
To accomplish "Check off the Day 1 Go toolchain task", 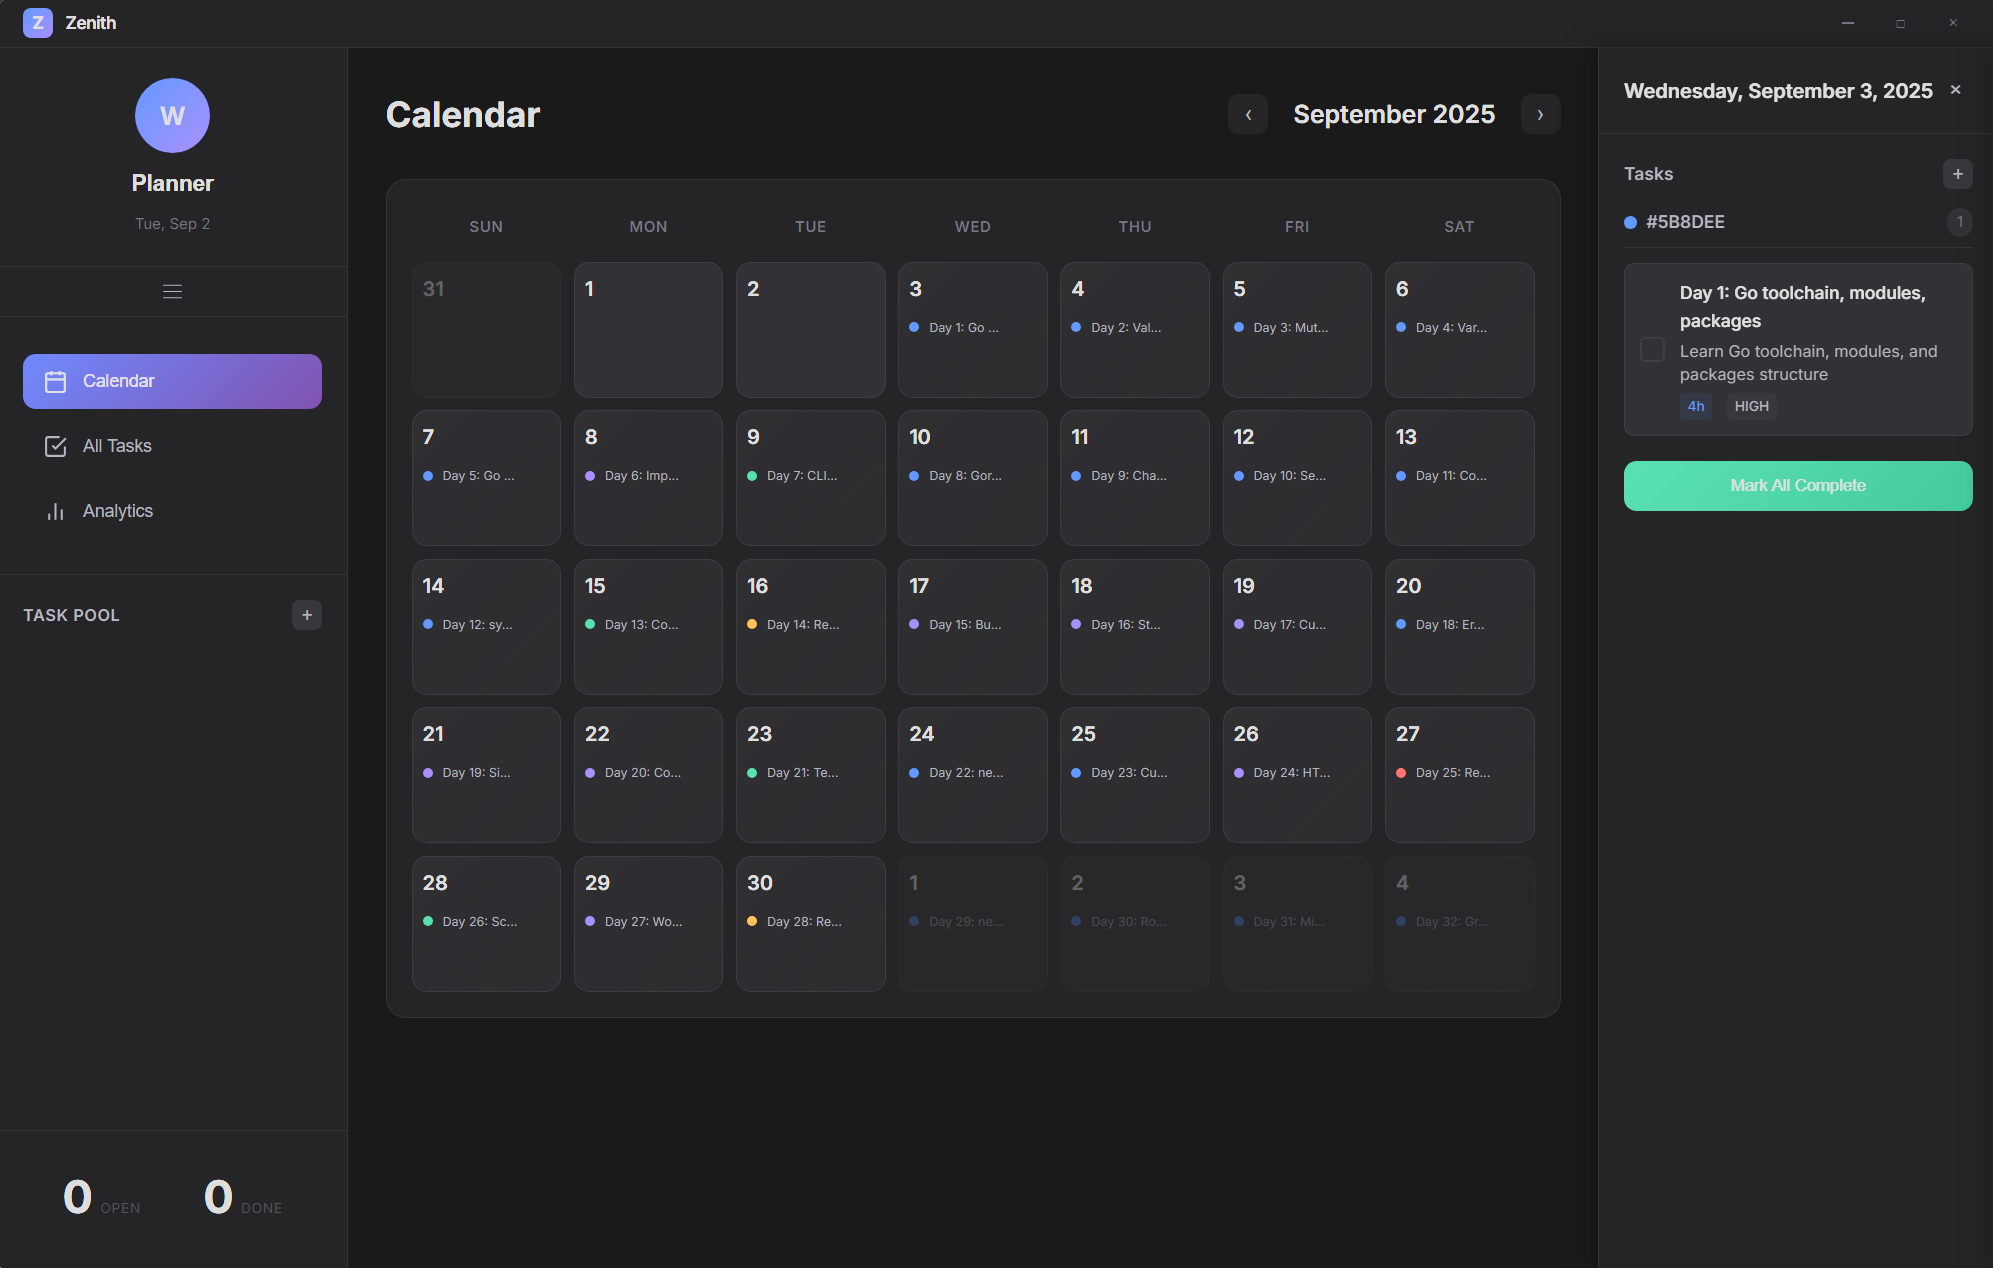I will click(x=1654, y=350).
